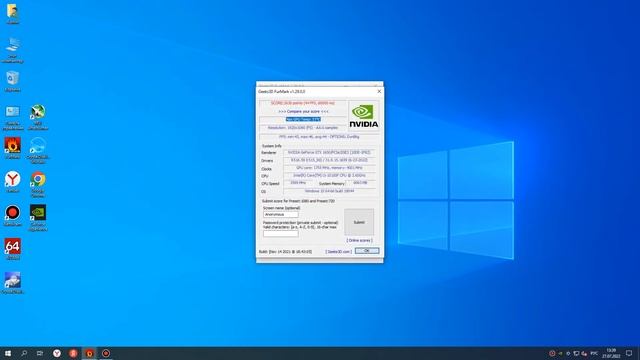Select the This PC desktop icon
This screenshot has width=640, height=360.
click(12, 50)
